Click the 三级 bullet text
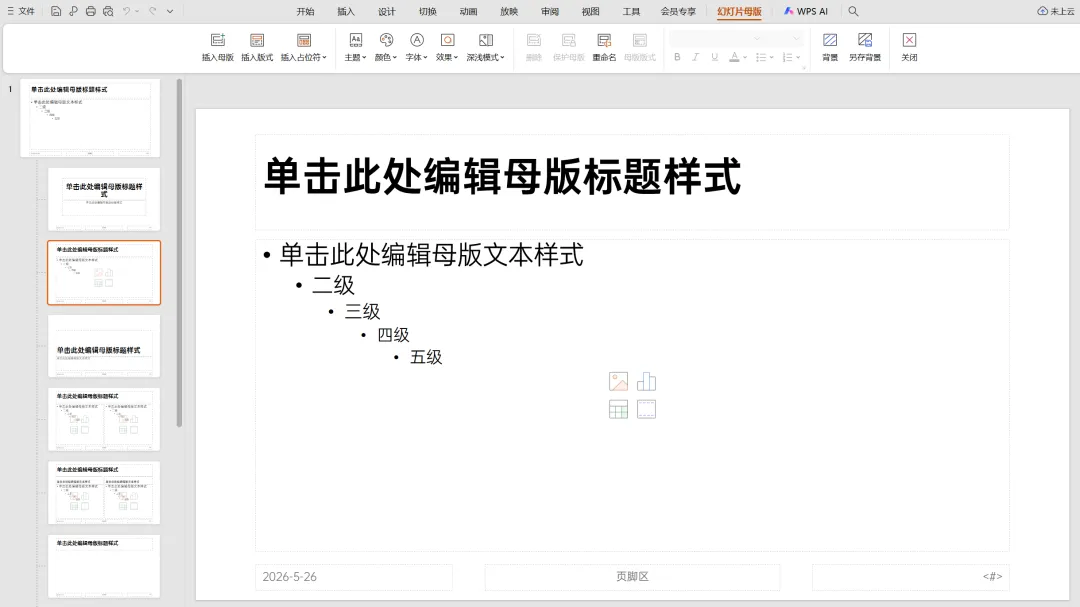1080x607 pixels. tap(362, 311)
